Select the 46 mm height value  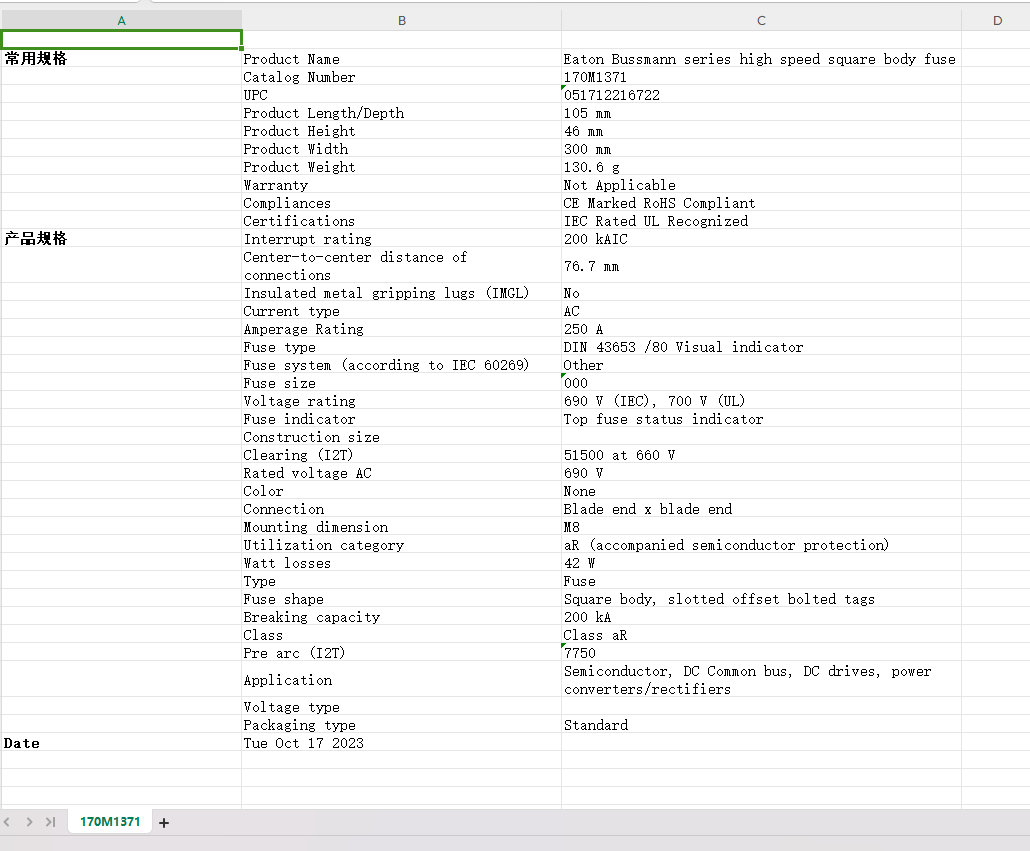pos(761,131)
